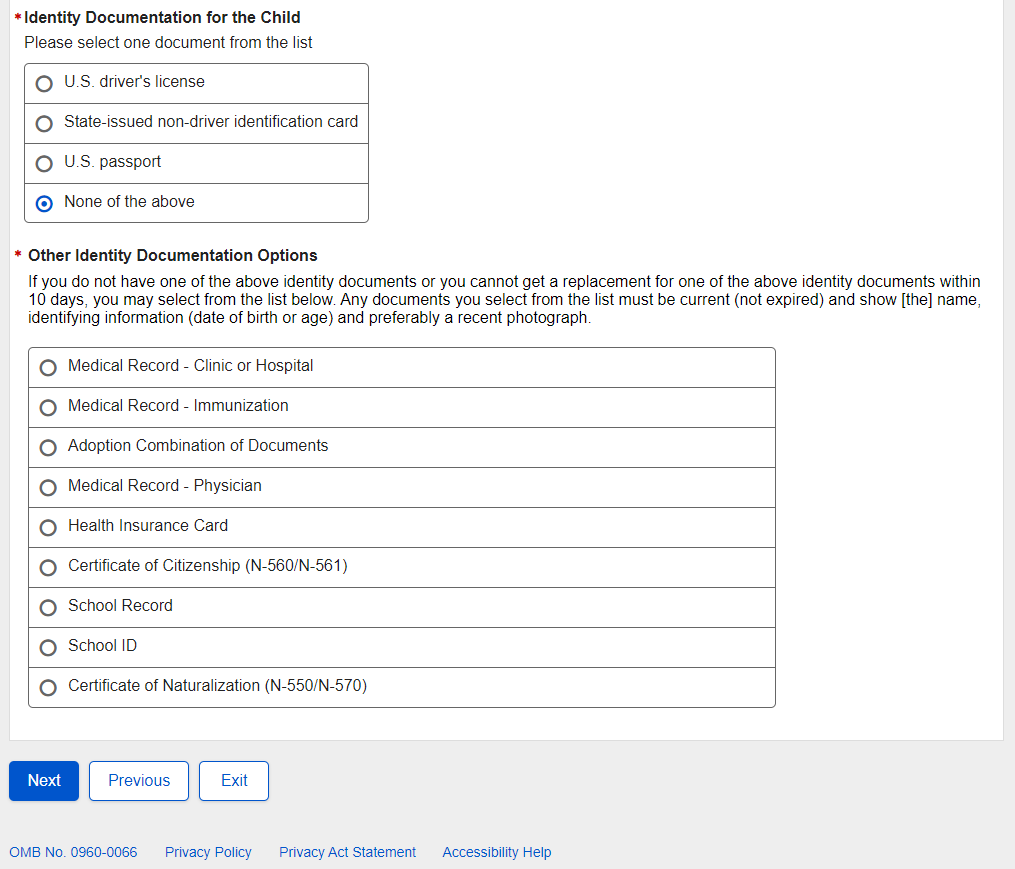The image size is (1015, 869).
Task: Choose the School Record option
Action: (48, 608)
